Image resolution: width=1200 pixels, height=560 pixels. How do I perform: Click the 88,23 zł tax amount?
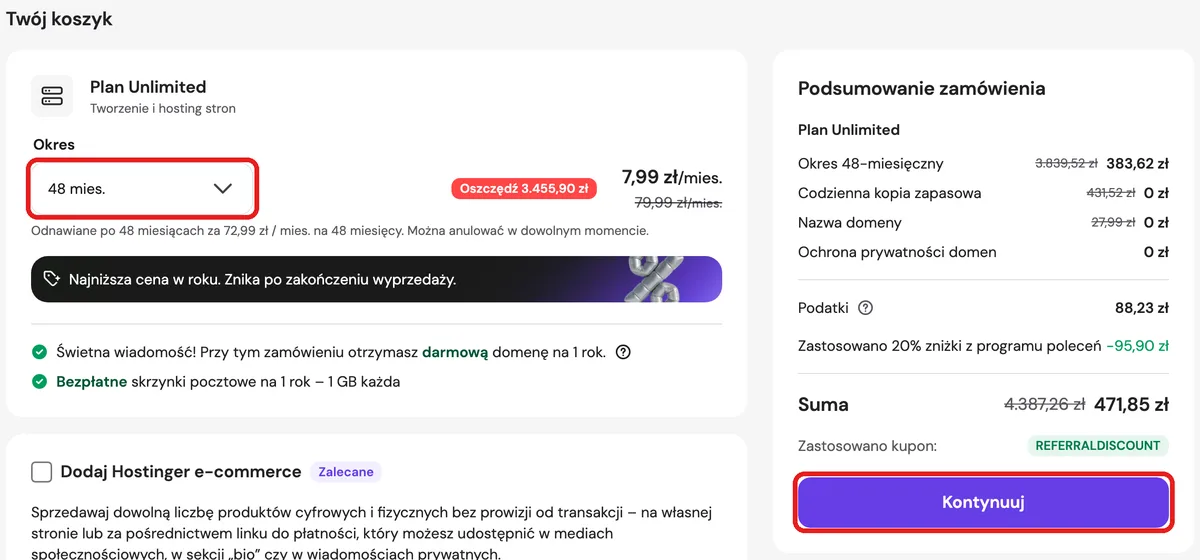click(1142, 308)
